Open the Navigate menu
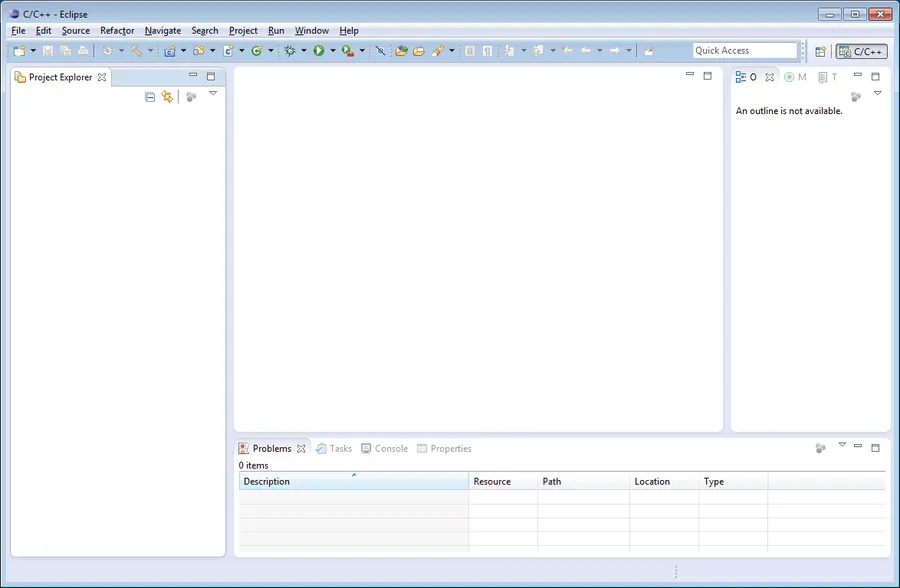 click(163, 30)
